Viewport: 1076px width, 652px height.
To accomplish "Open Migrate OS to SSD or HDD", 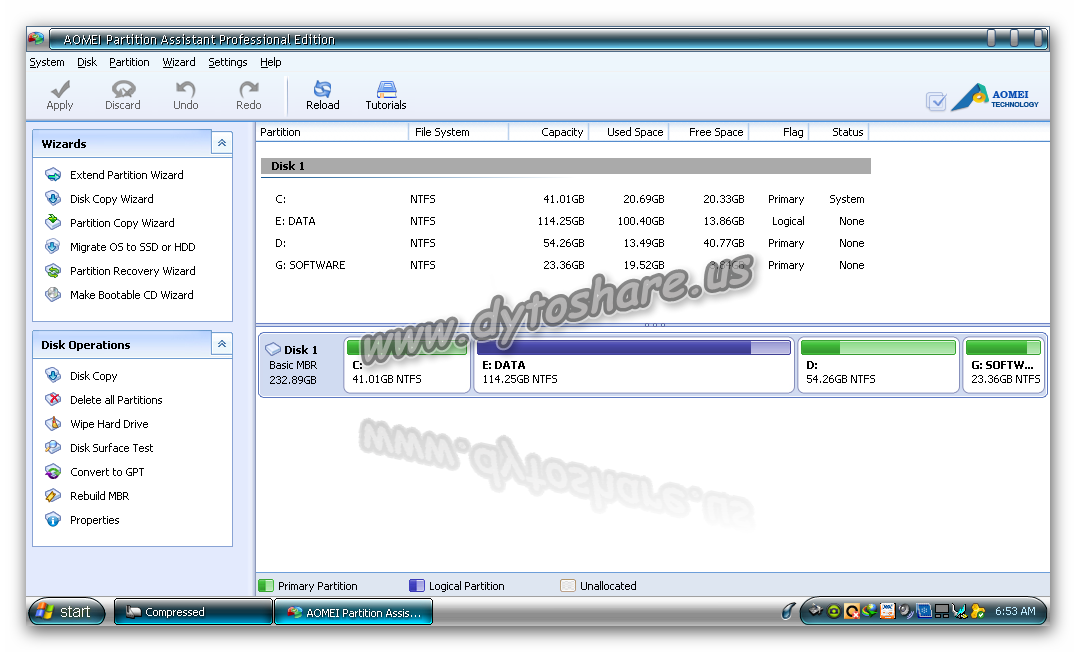I will pos(132,247).
